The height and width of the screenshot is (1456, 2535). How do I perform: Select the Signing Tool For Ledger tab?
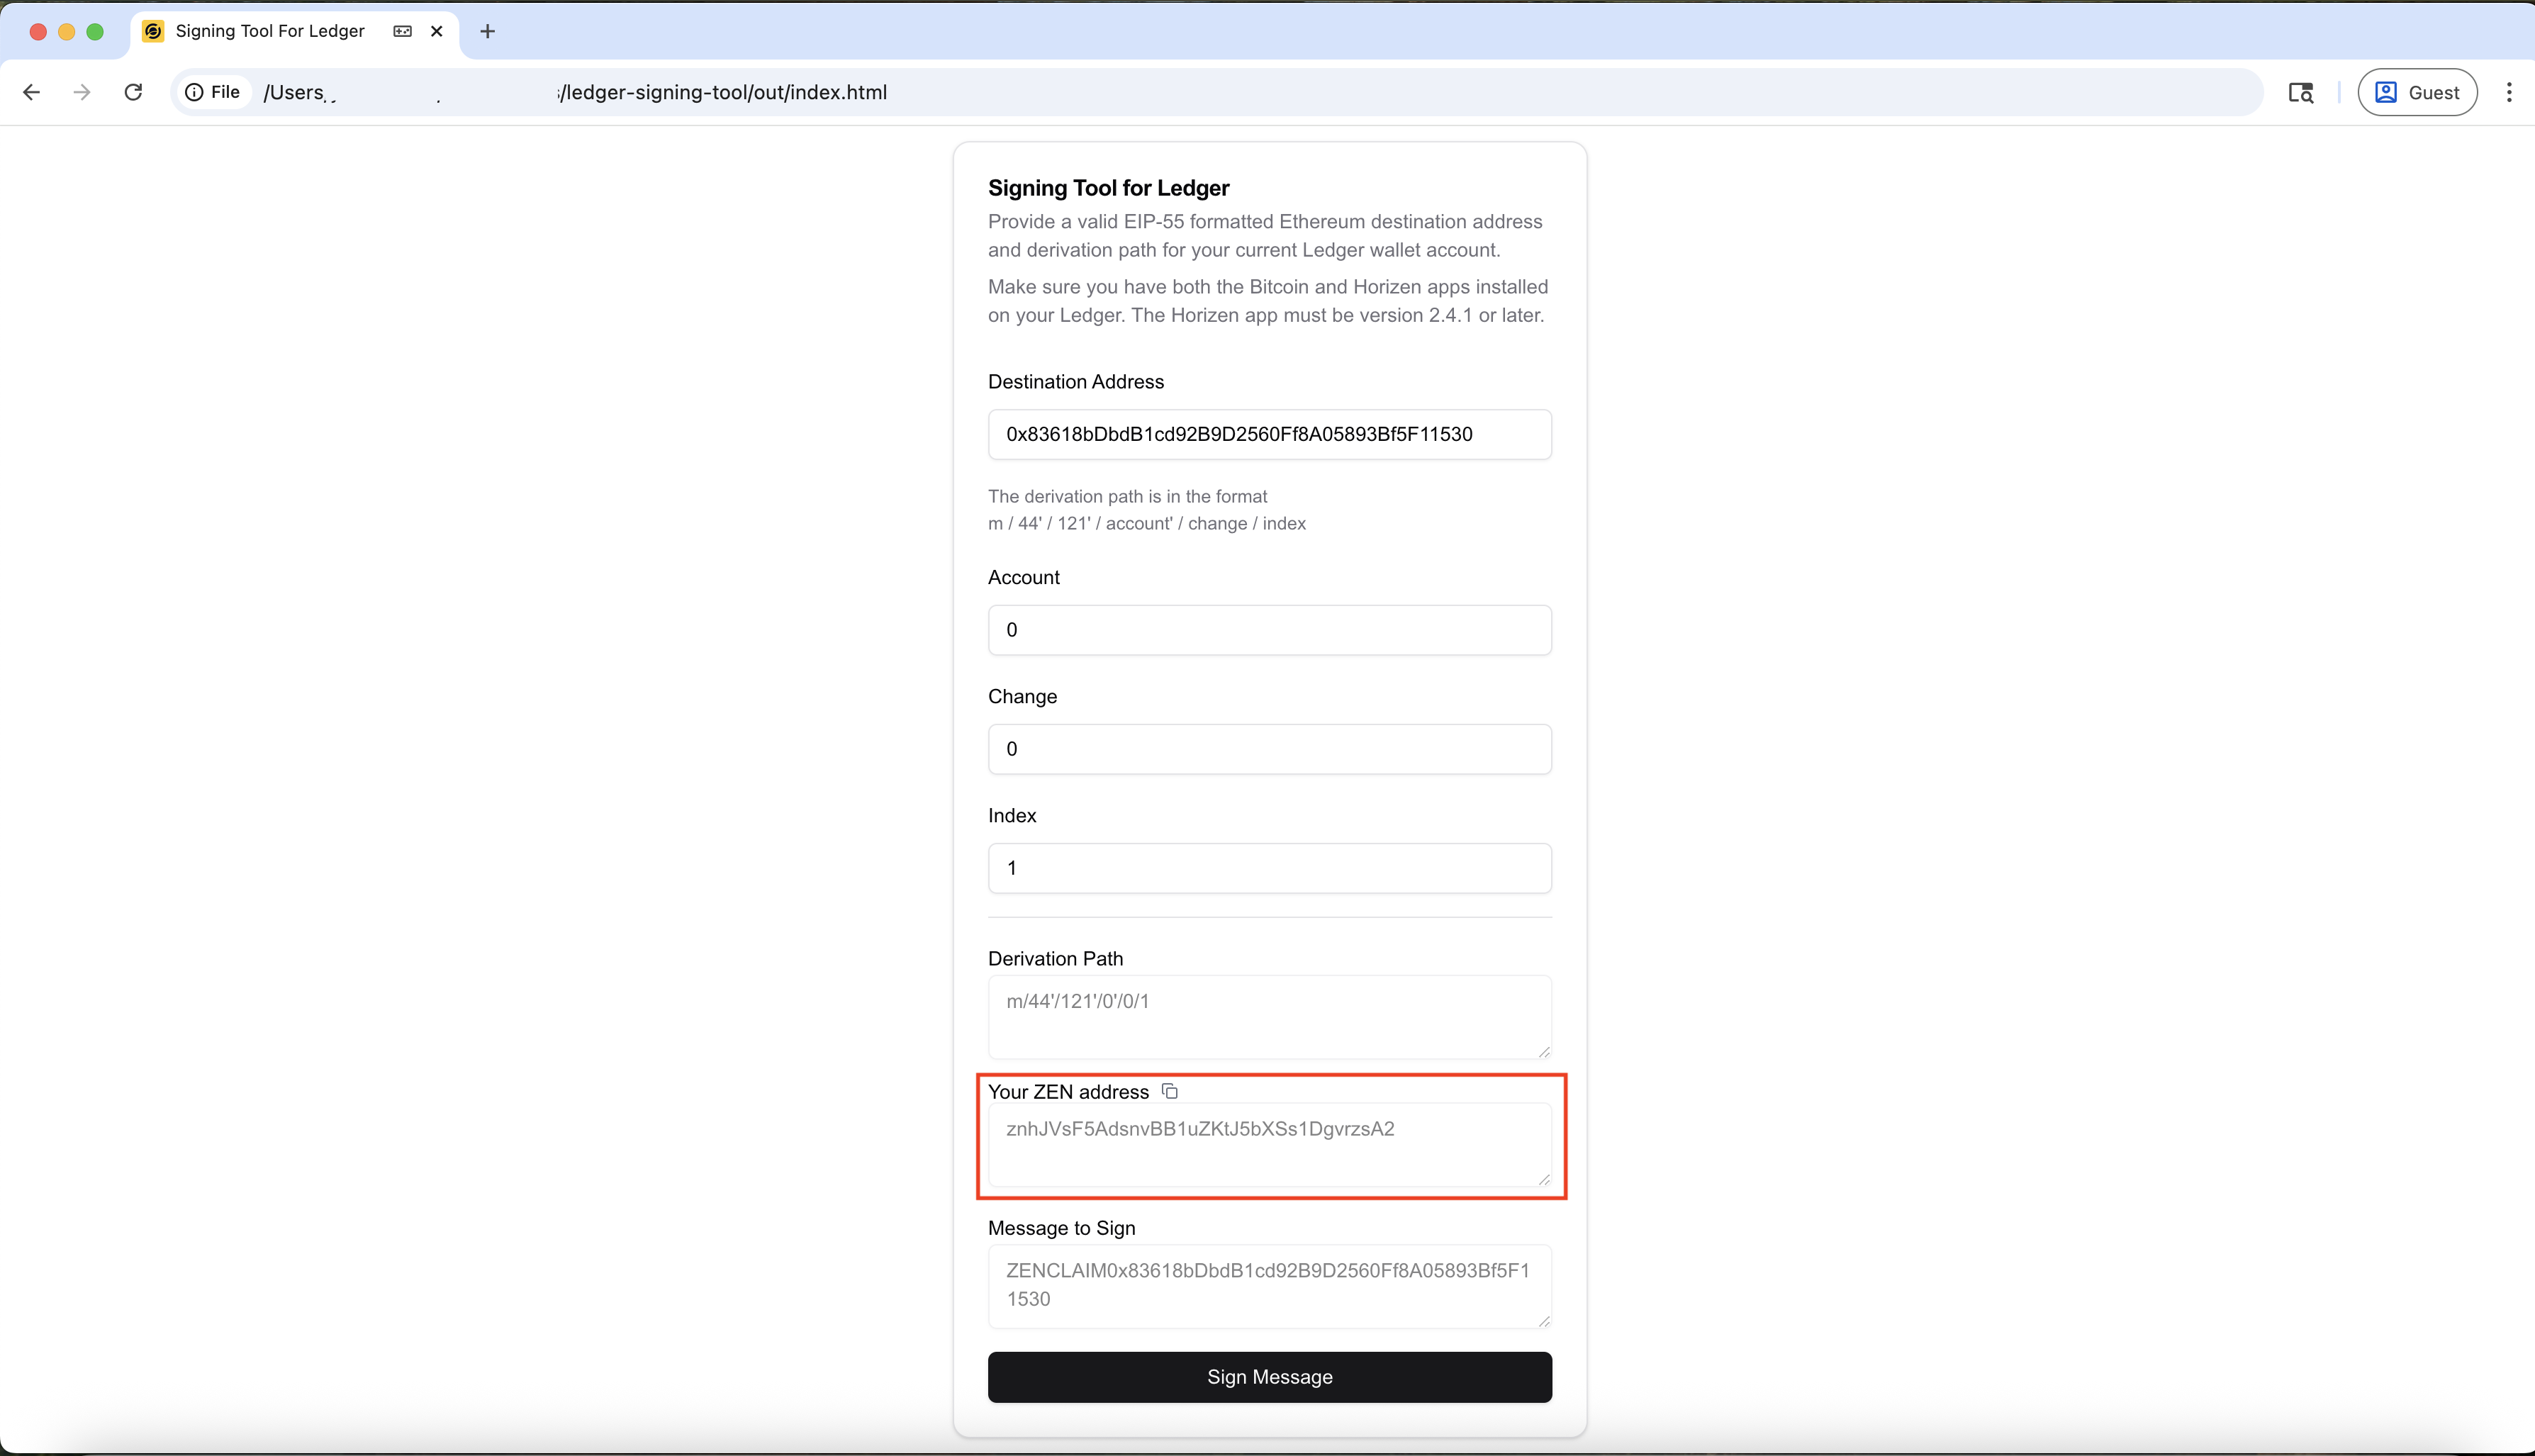tap(269, 31)
